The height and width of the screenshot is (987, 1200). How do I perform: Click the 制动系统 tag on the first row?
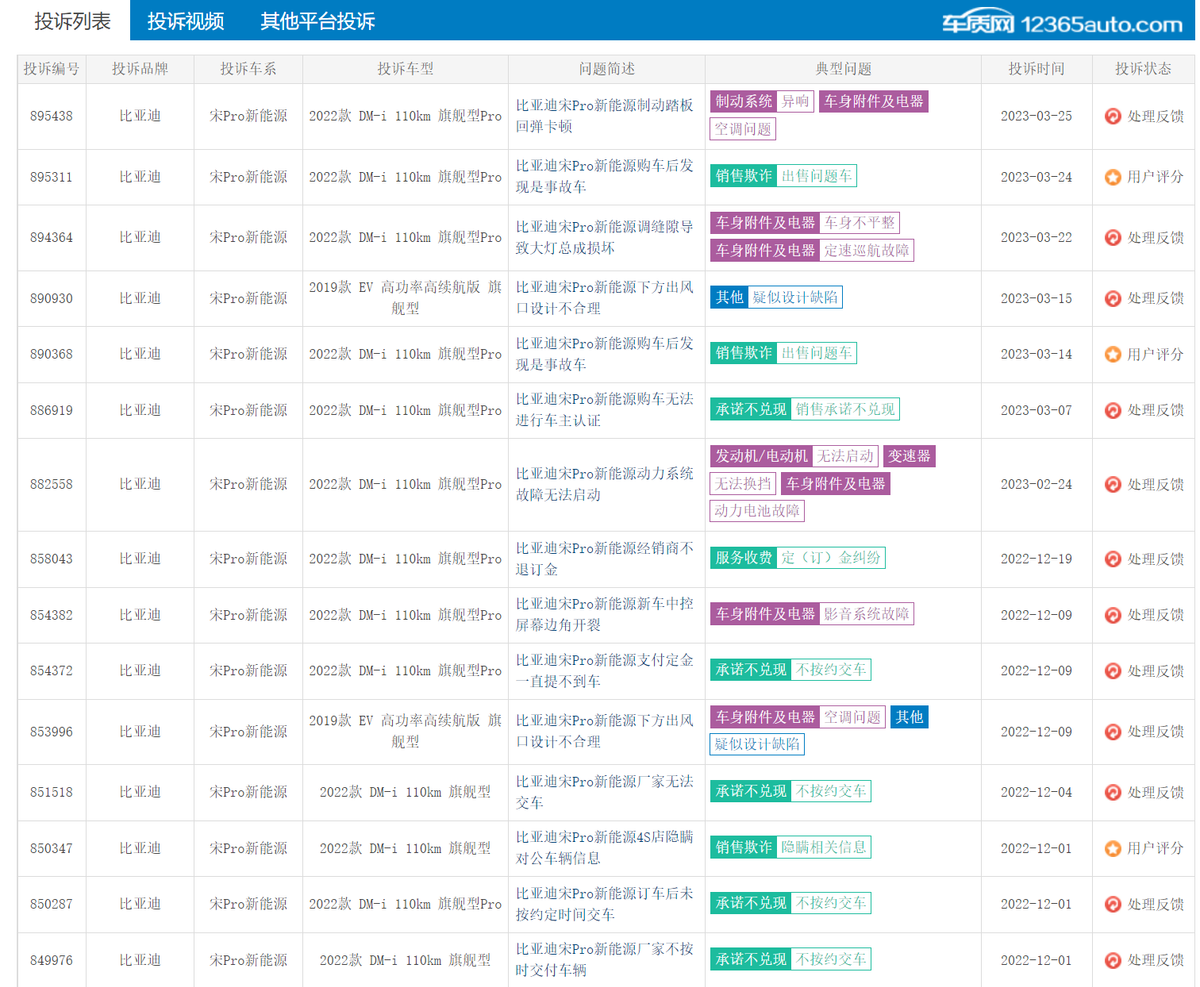click(x=743, y=101)
